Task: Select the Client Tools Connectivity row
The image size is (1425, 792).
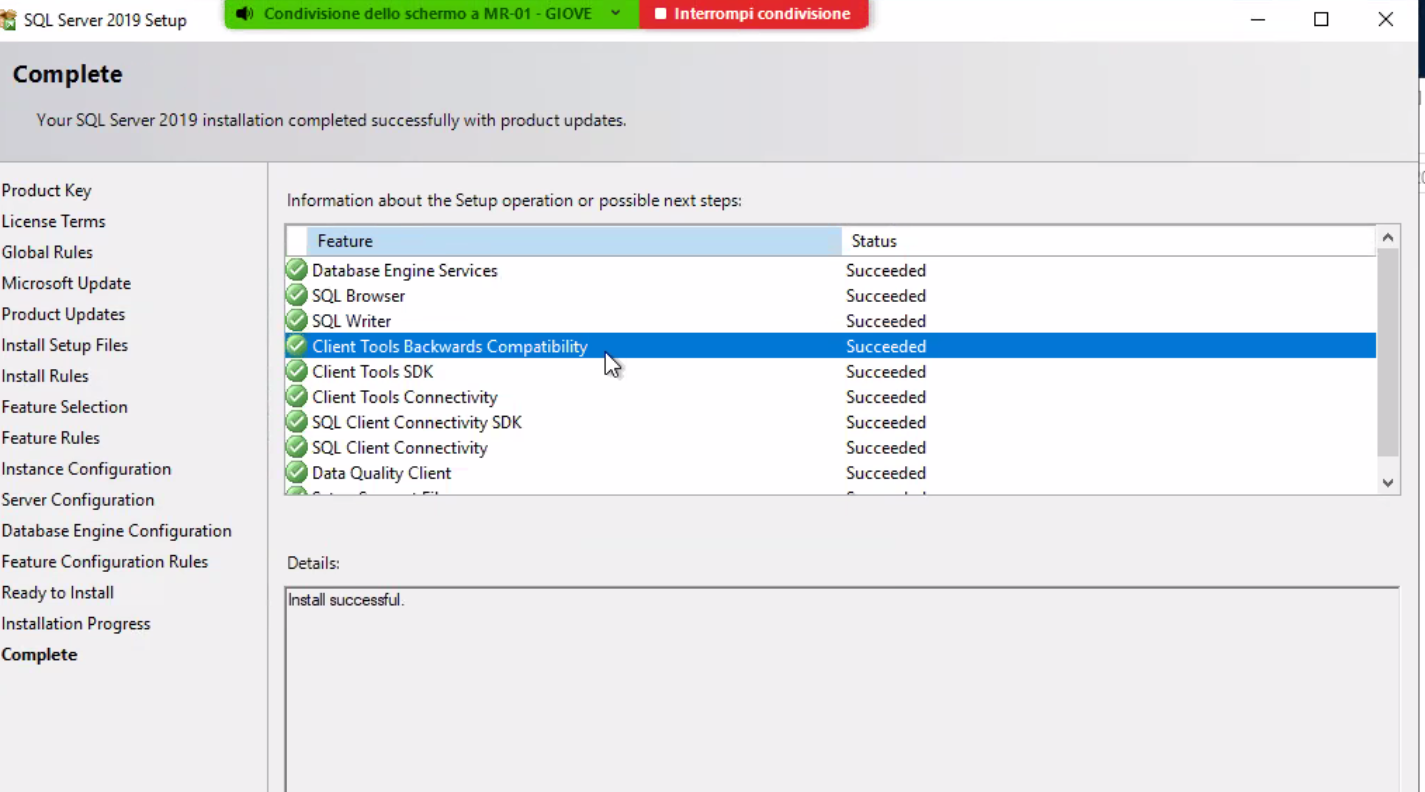Action: [x=404, y=397]
